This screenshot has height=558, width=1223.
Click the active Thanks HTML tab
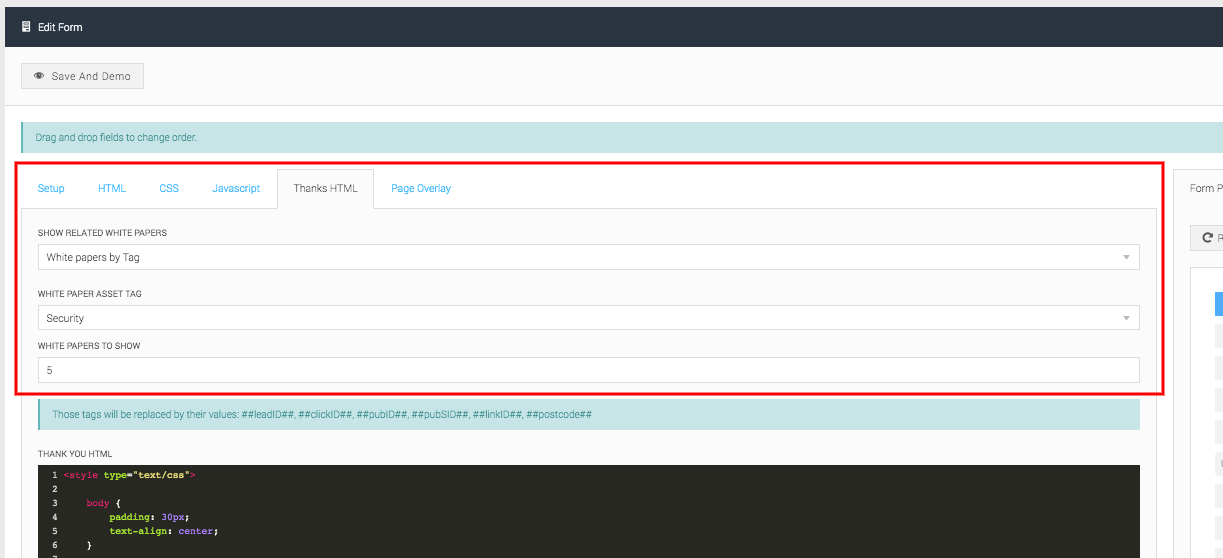pyautogui.click(x=325, y=188)
